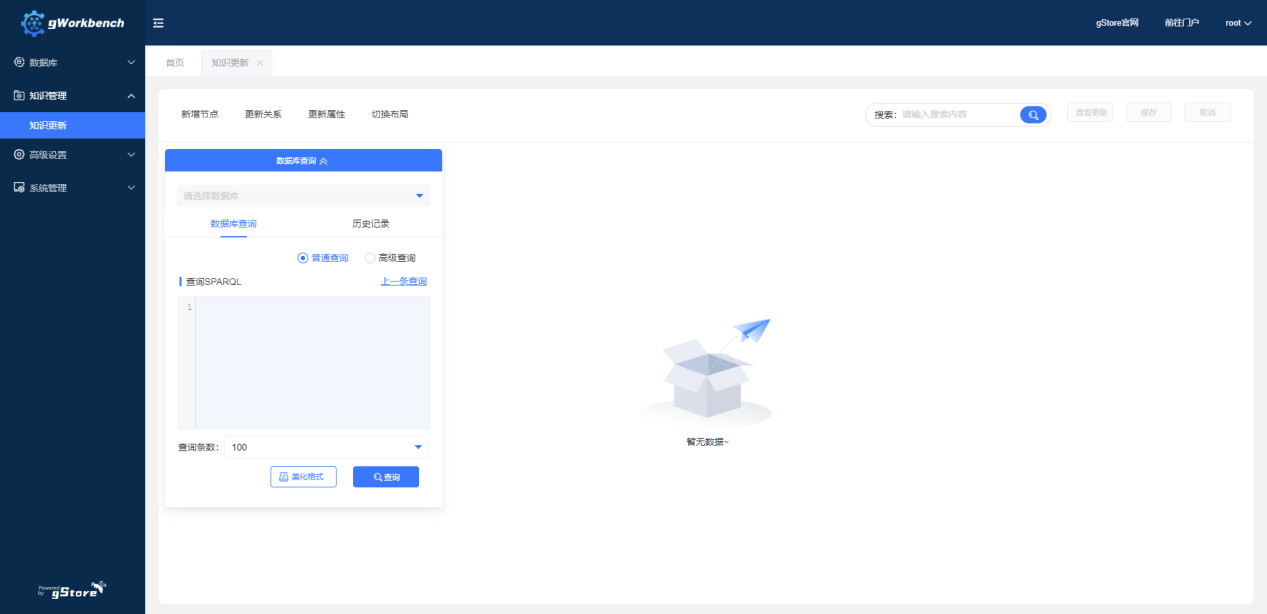Click the 数据库 database sidebar icon

pyautogui.click(x=19, y=62)
